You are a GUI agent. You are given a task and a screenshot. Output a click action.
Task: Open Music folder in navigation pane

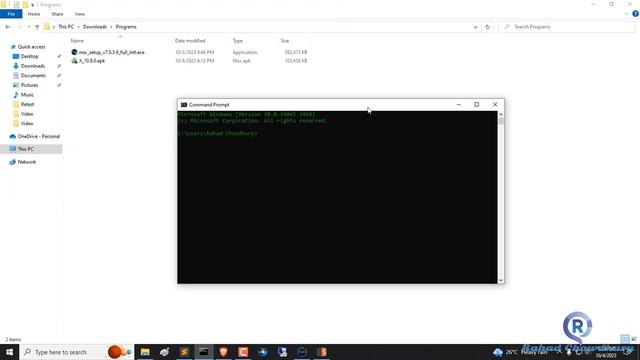[x=27, y=95]
